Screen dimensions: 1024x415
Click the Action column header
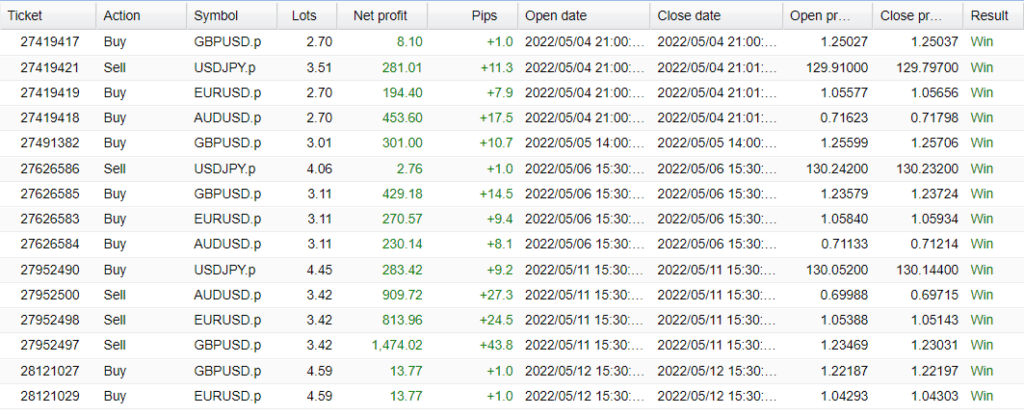point(122,16)
